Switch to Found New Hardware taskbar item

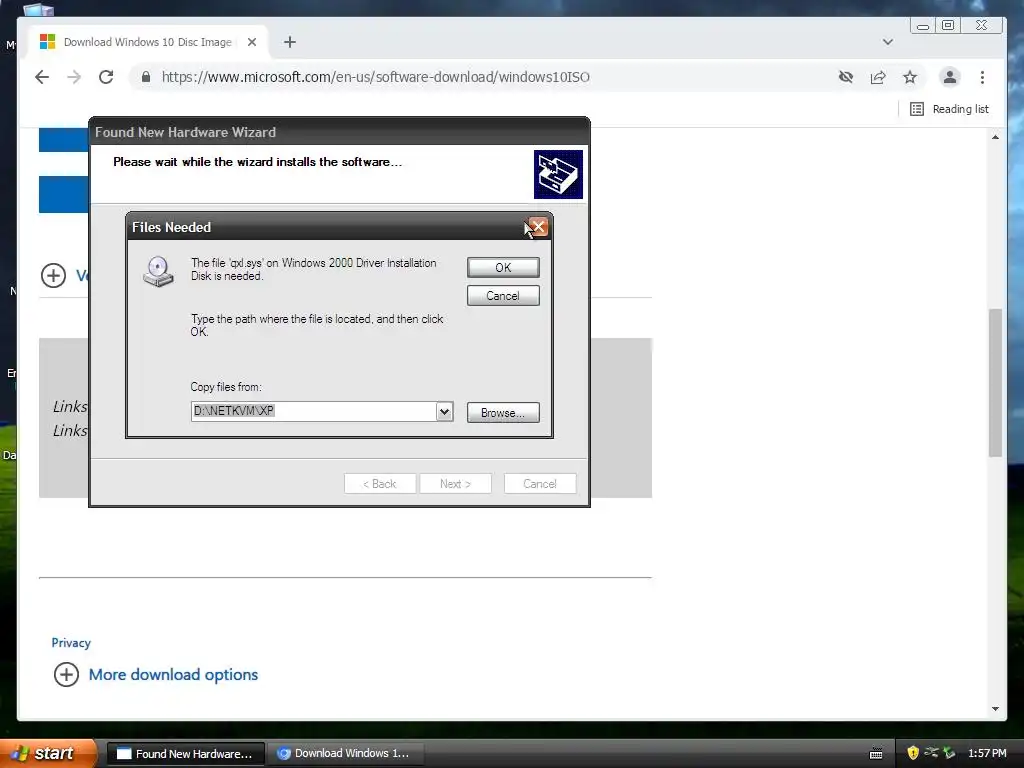[185, 754]
